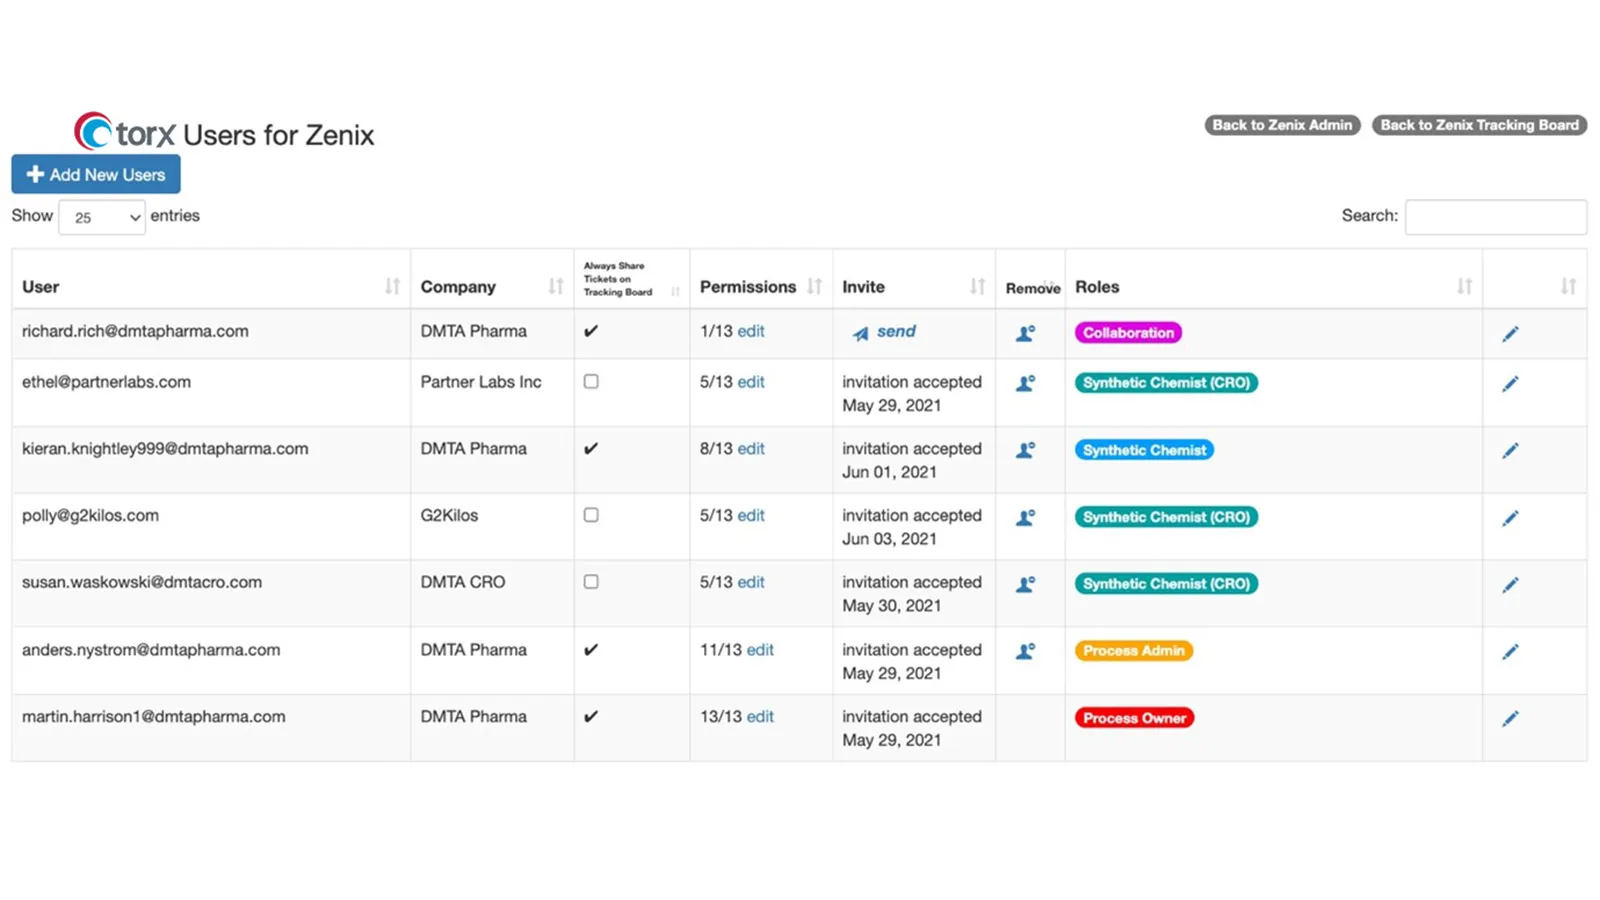This screenshot has height=900, width=1600.
Task: Select the Jun 03, 2021 invitation text
Action: pos(889,539)
